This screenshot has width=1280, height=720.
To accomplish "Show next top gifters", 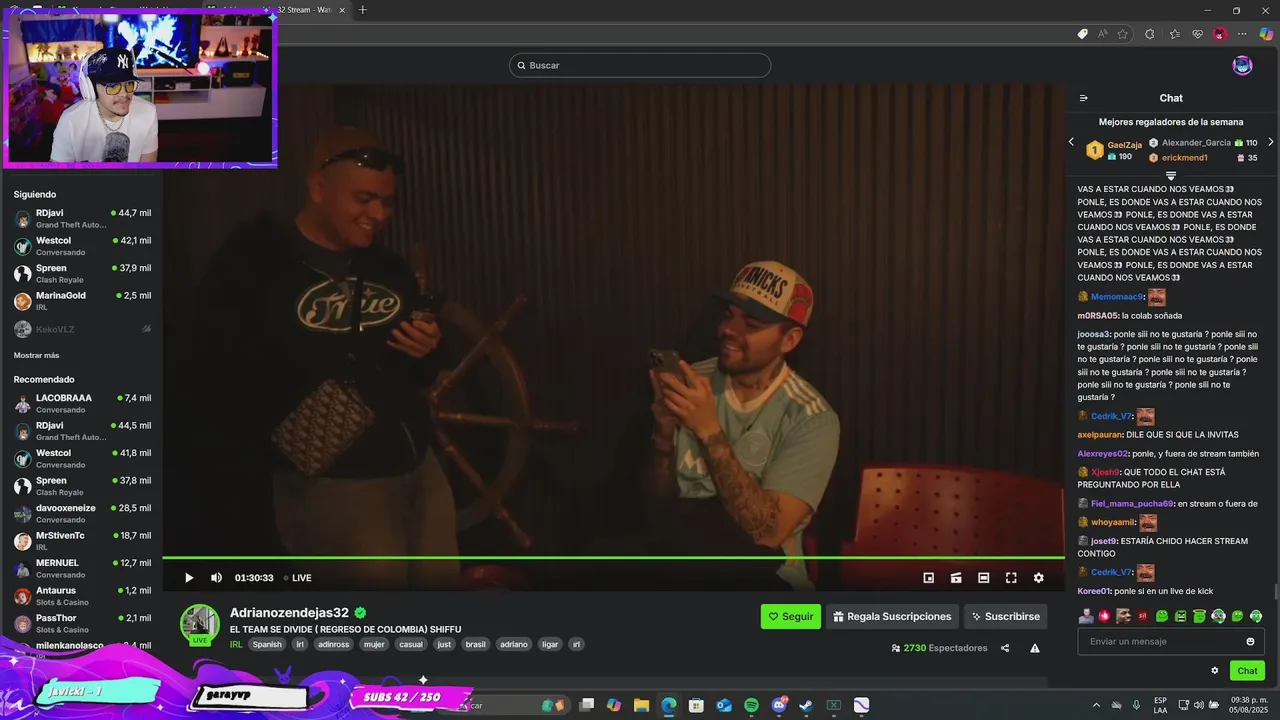I will [x=1271, y=142].
